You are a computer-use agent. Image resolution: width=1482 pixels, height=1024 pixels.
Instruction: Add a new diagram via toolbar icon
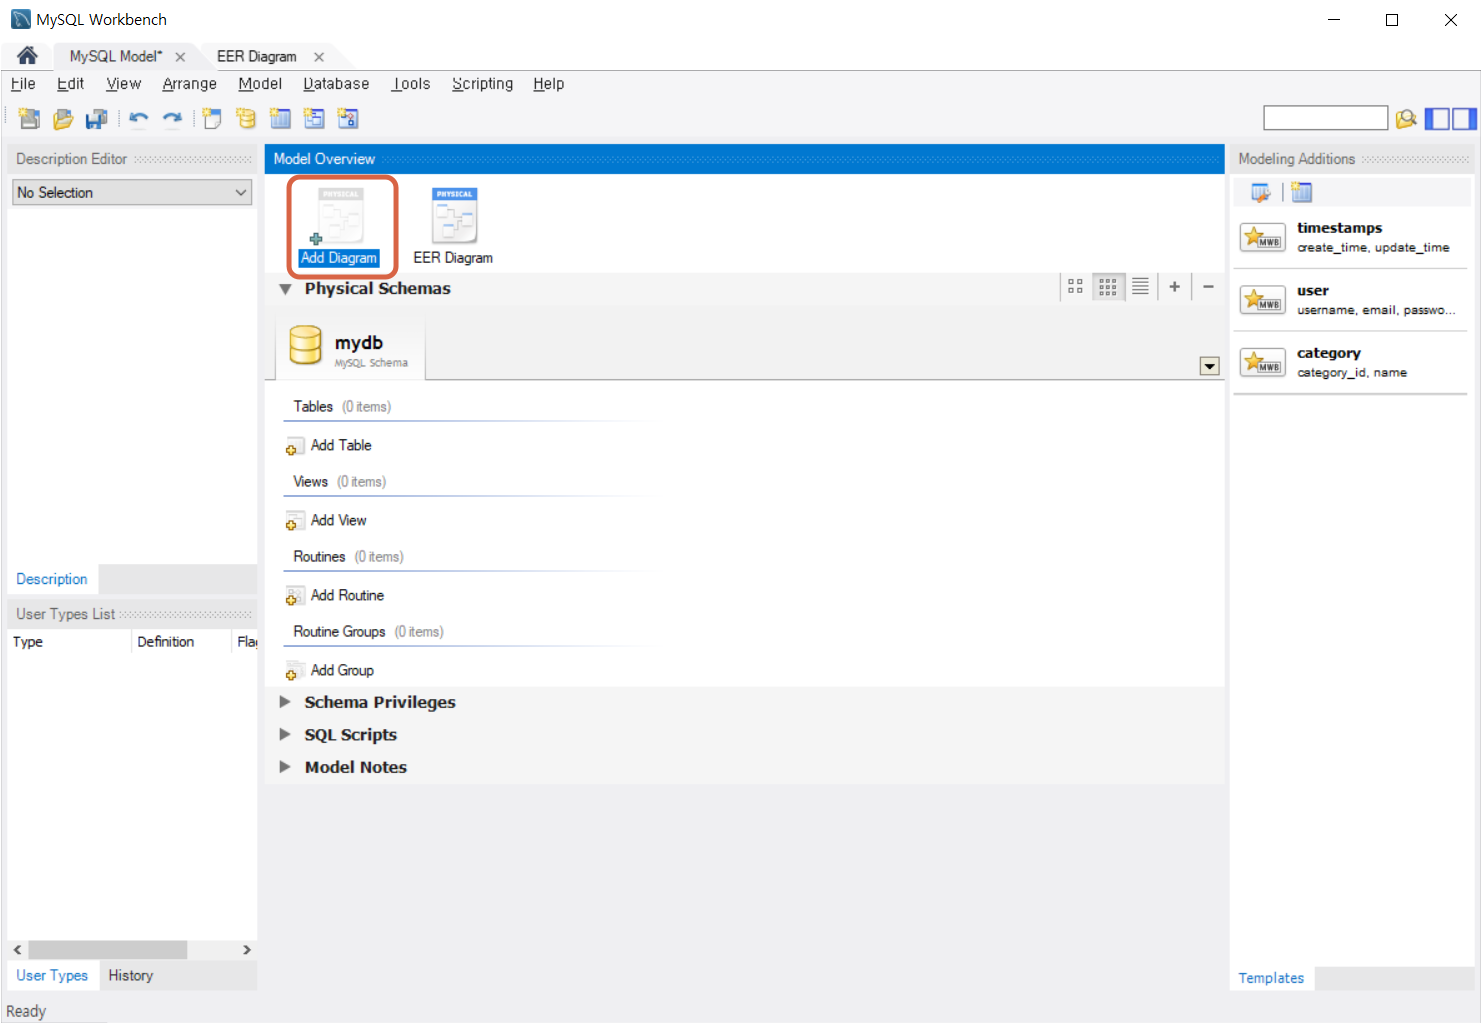click(x=212, y=119)
